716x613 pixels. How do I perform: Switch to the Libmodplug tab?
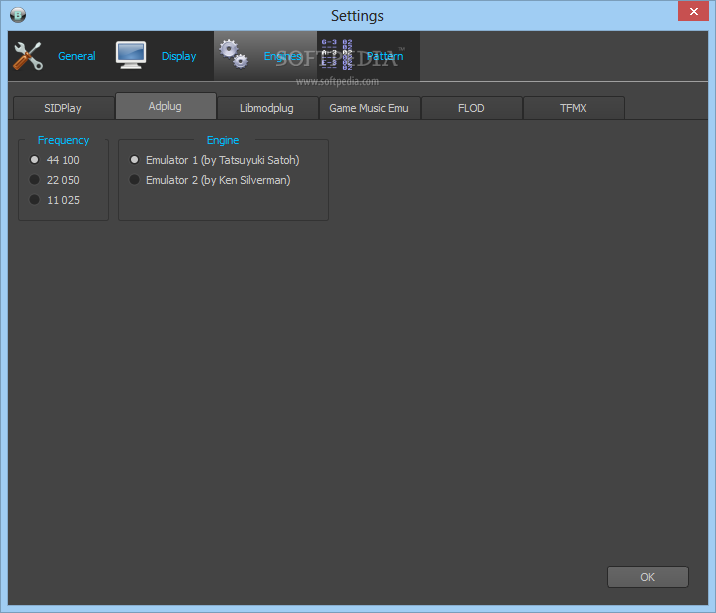tap(268, 108)
